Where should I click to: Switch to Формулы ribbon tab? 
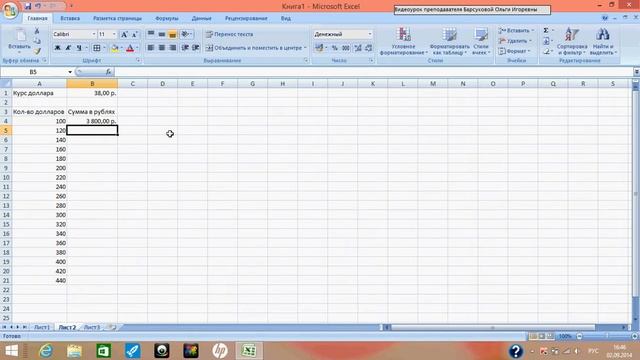(x=167, y=18)
